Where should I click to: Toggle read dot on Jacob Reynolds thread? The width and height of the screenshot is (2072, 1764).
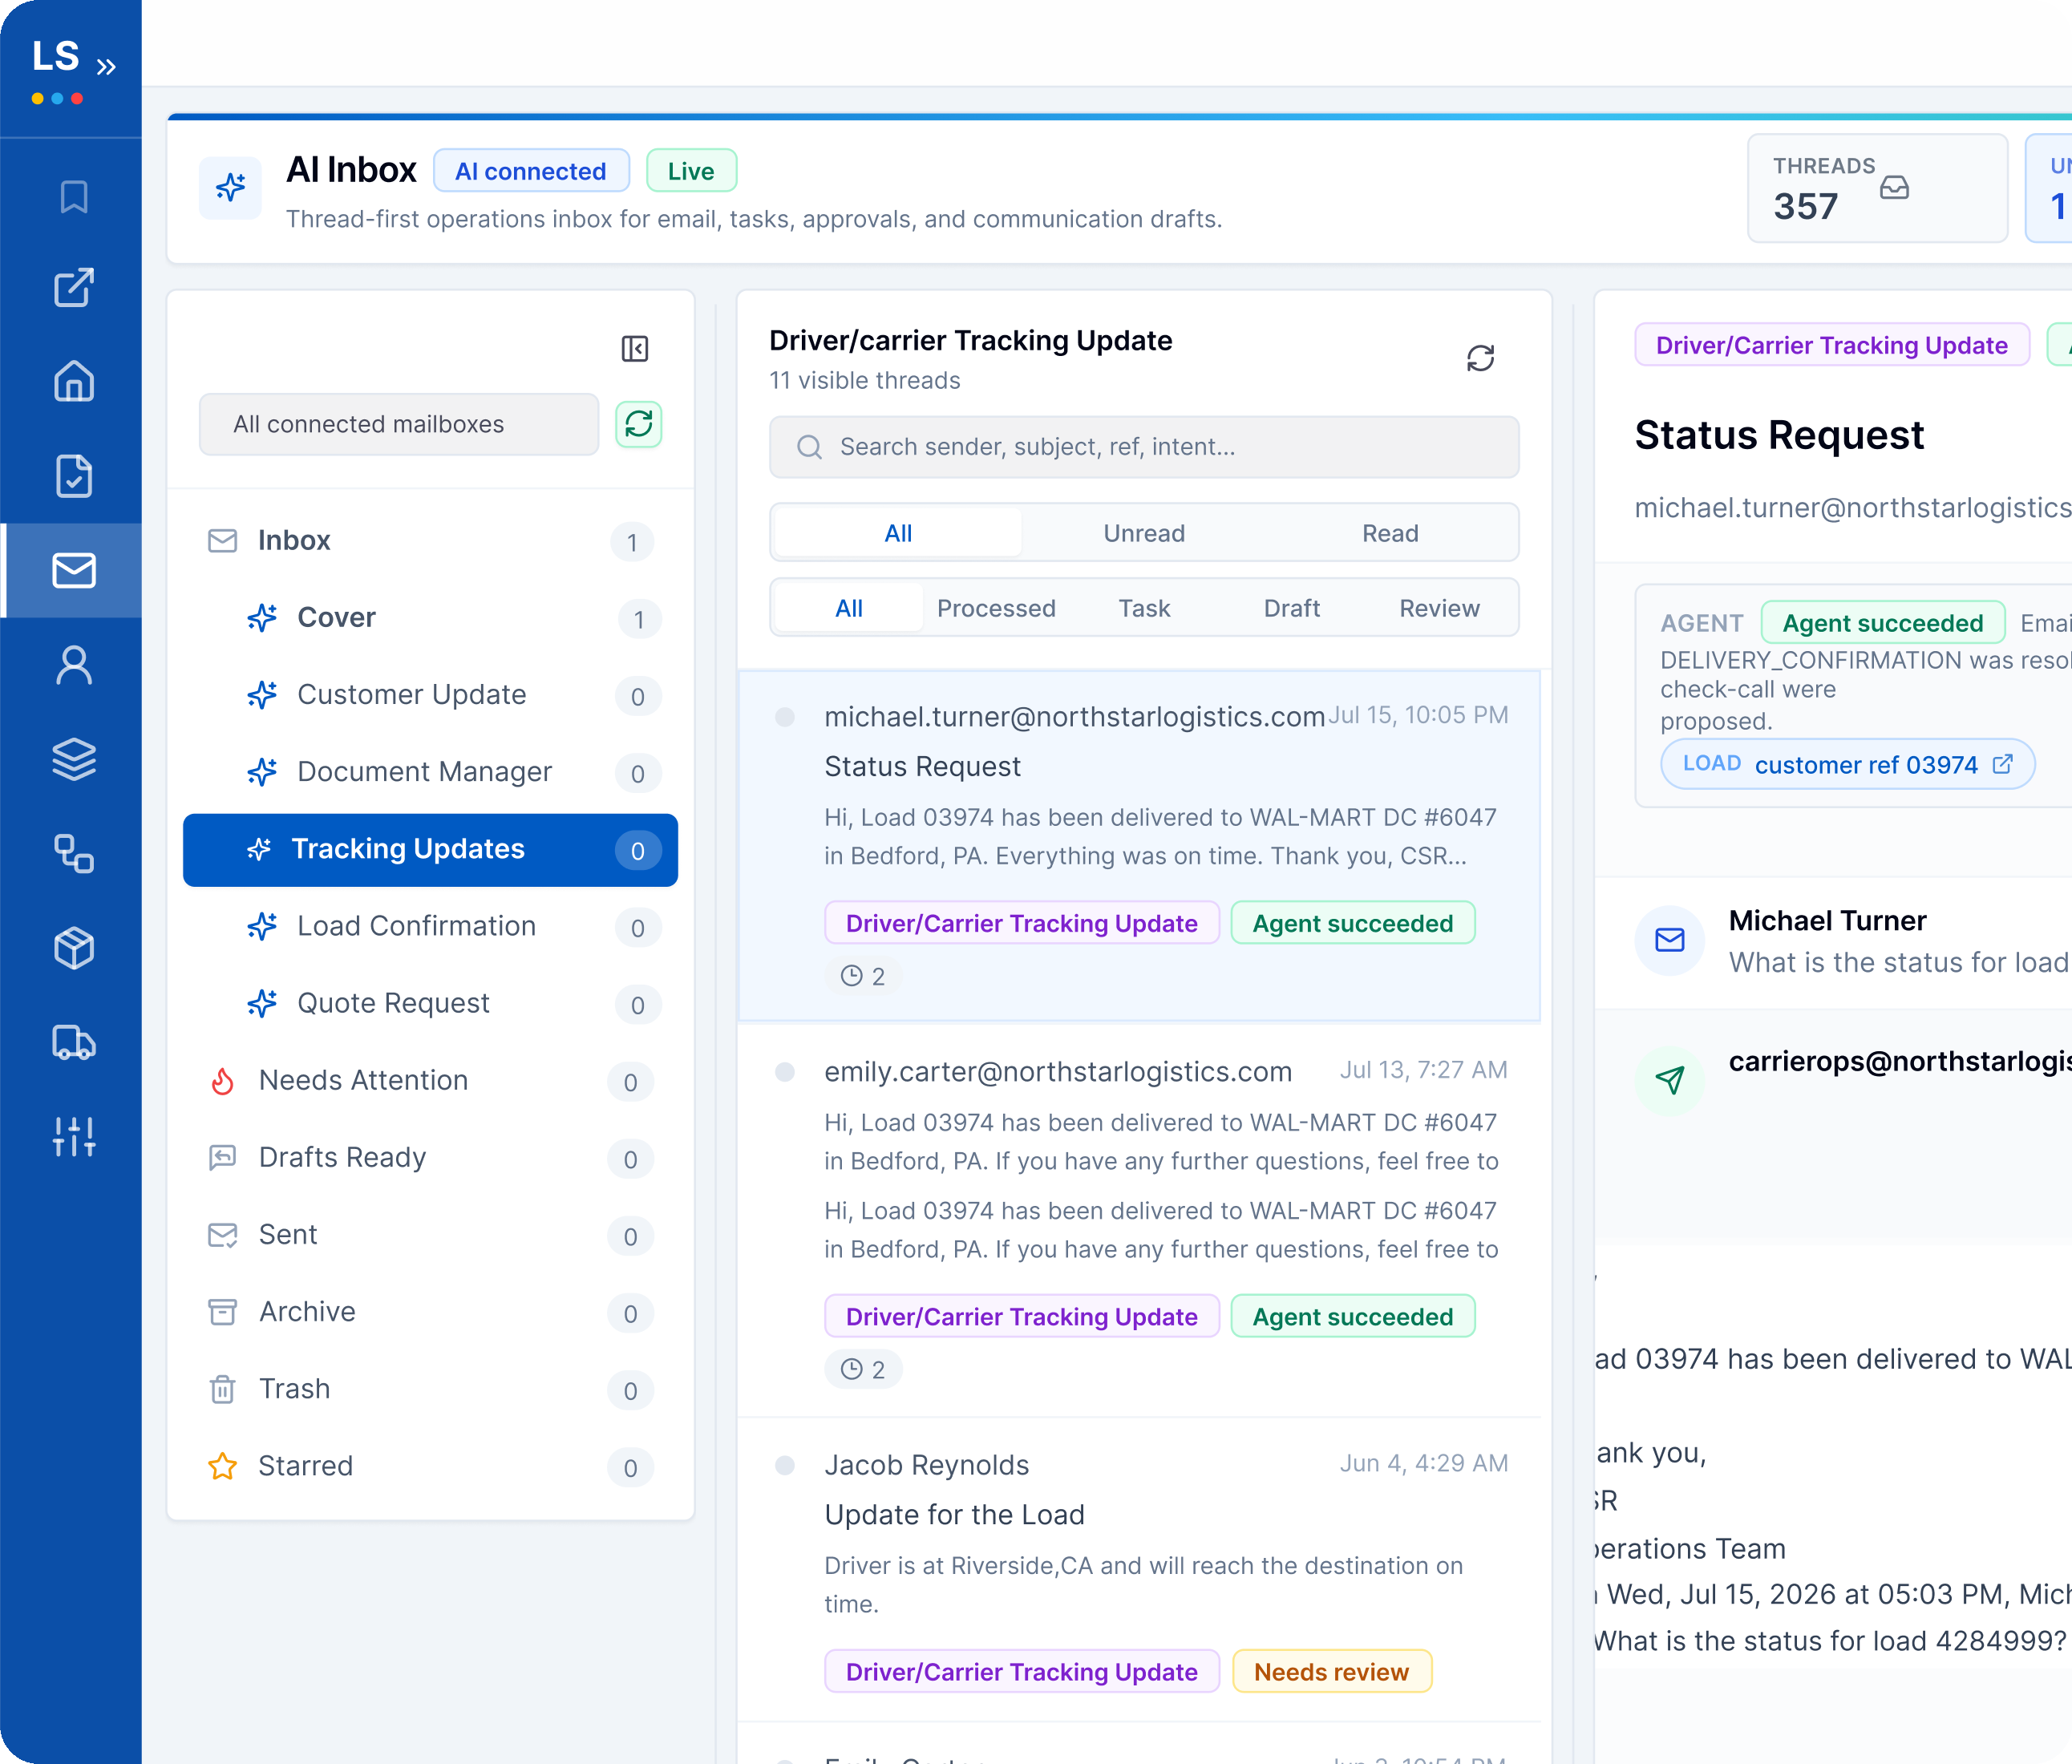(x=785, y=1466)
